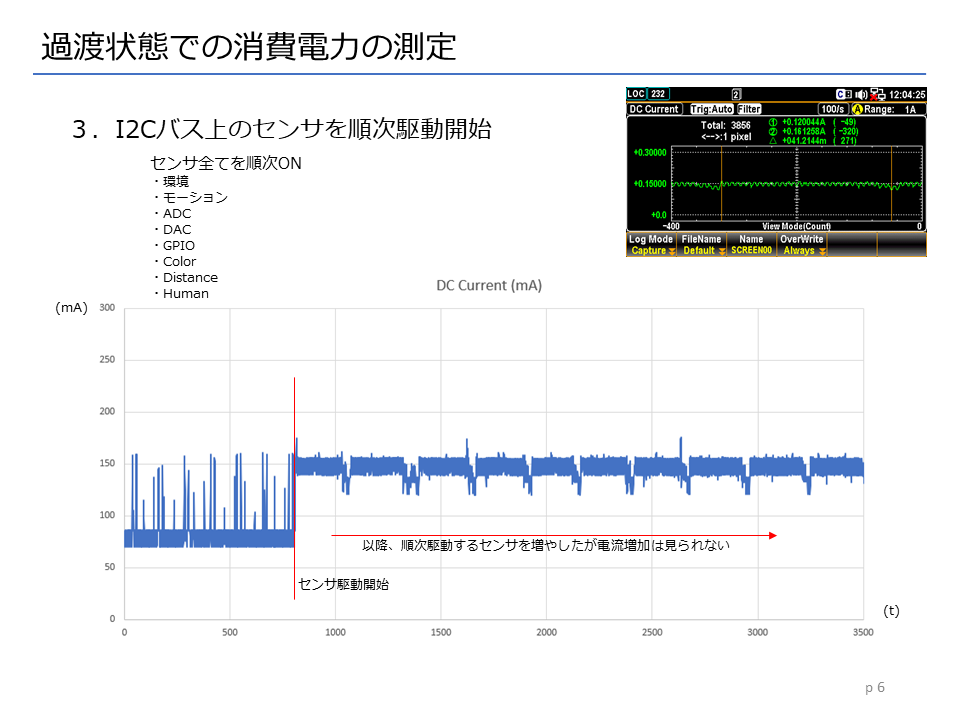Open the Log Mode Capture dropdown
This screenshot has height=720, width=960.
pos(651,246)
